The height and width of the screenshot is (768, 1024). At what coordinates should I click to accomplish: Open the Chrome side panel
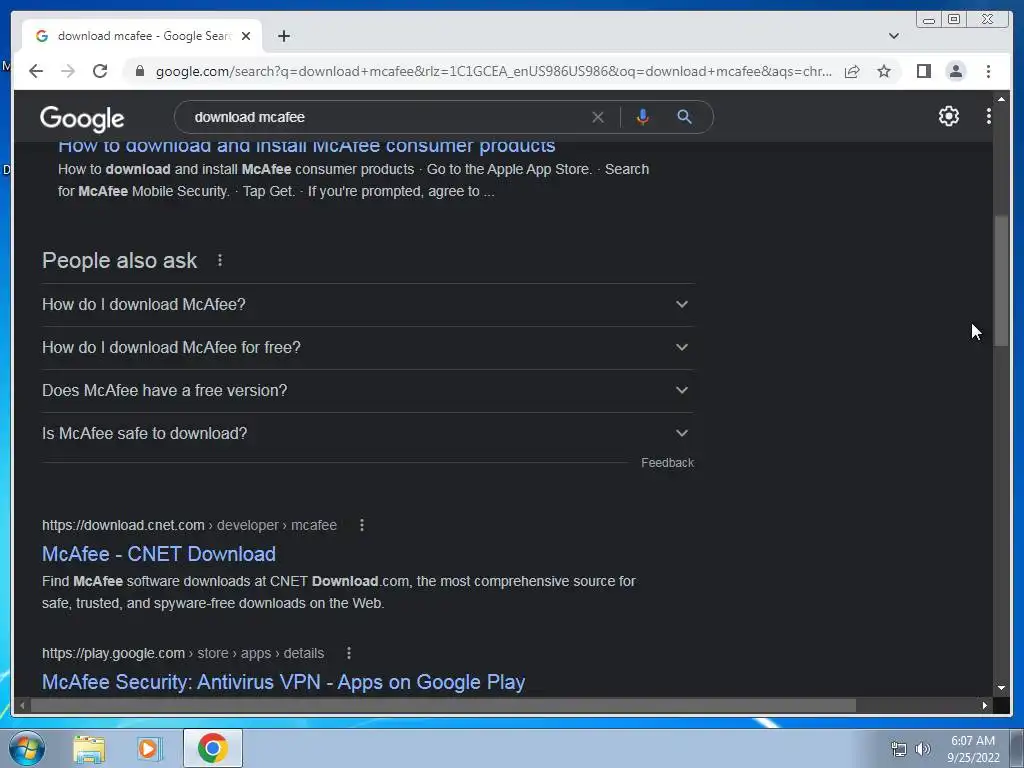click(923, 71)
